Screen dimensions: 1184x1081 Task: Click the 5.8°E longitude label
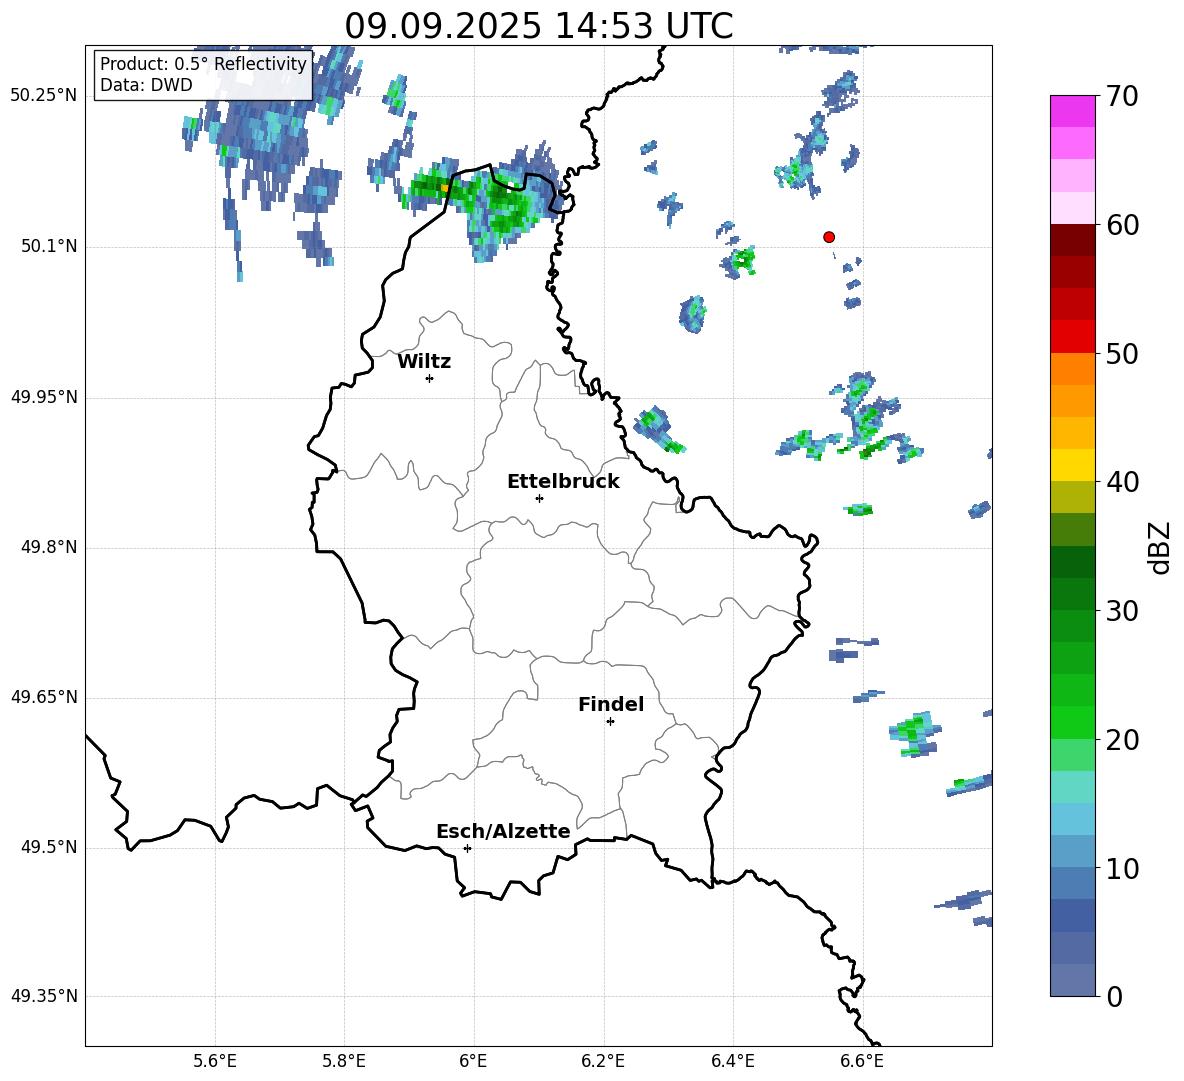pyautogui.click(x=344, y=1061)
